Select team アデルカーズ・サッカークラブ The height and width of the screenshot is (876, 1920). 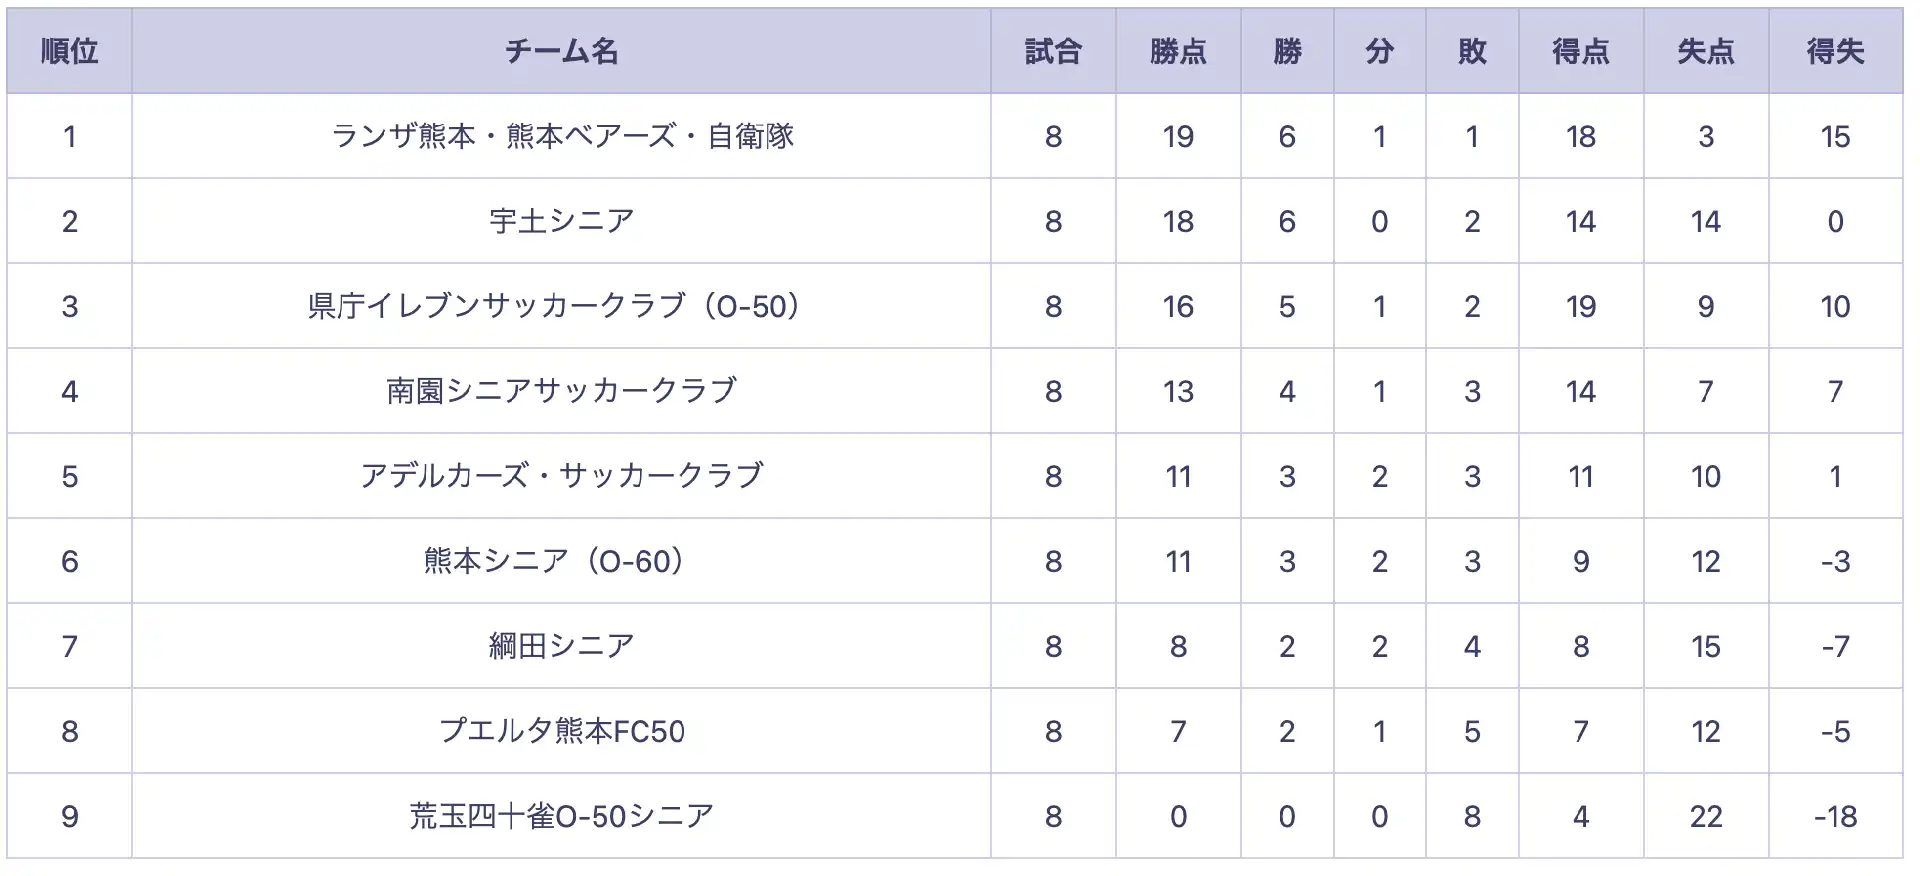pos(562,476)
